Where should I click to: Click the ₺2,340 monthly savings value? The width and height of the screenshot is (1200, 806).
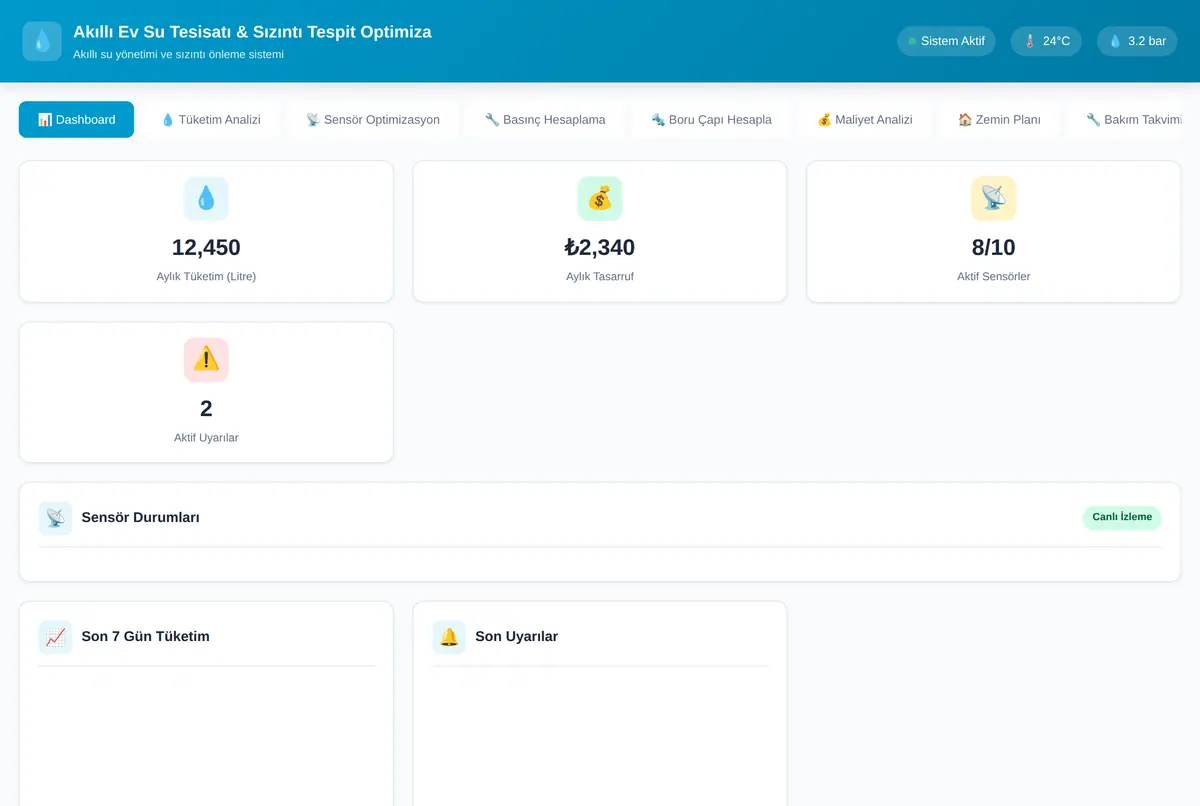pos(600,247)
